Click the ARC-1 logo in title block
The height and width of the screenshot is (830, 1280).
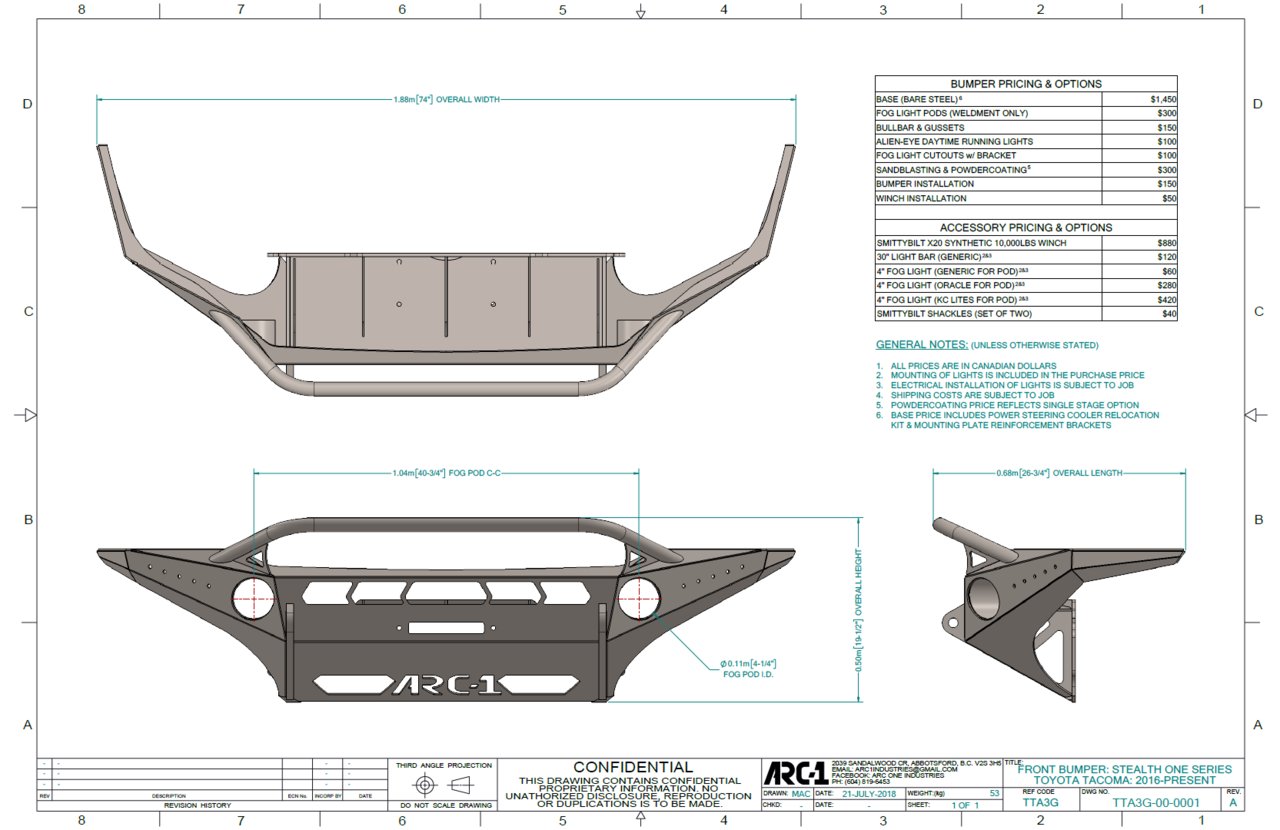tap(796, 774)
